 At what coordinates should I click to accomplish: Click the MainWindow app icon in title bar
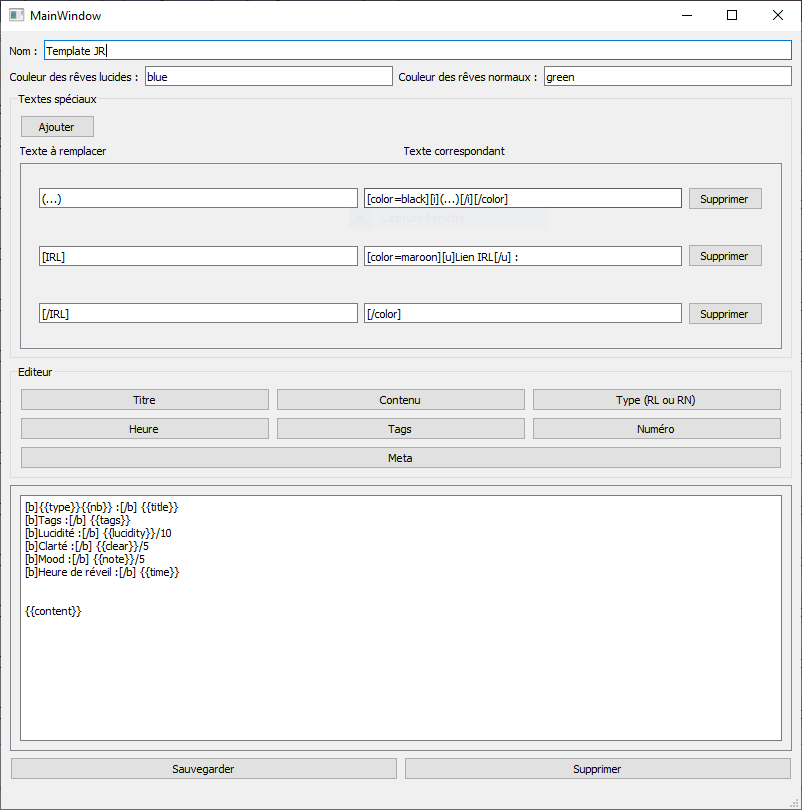[16, 15]
